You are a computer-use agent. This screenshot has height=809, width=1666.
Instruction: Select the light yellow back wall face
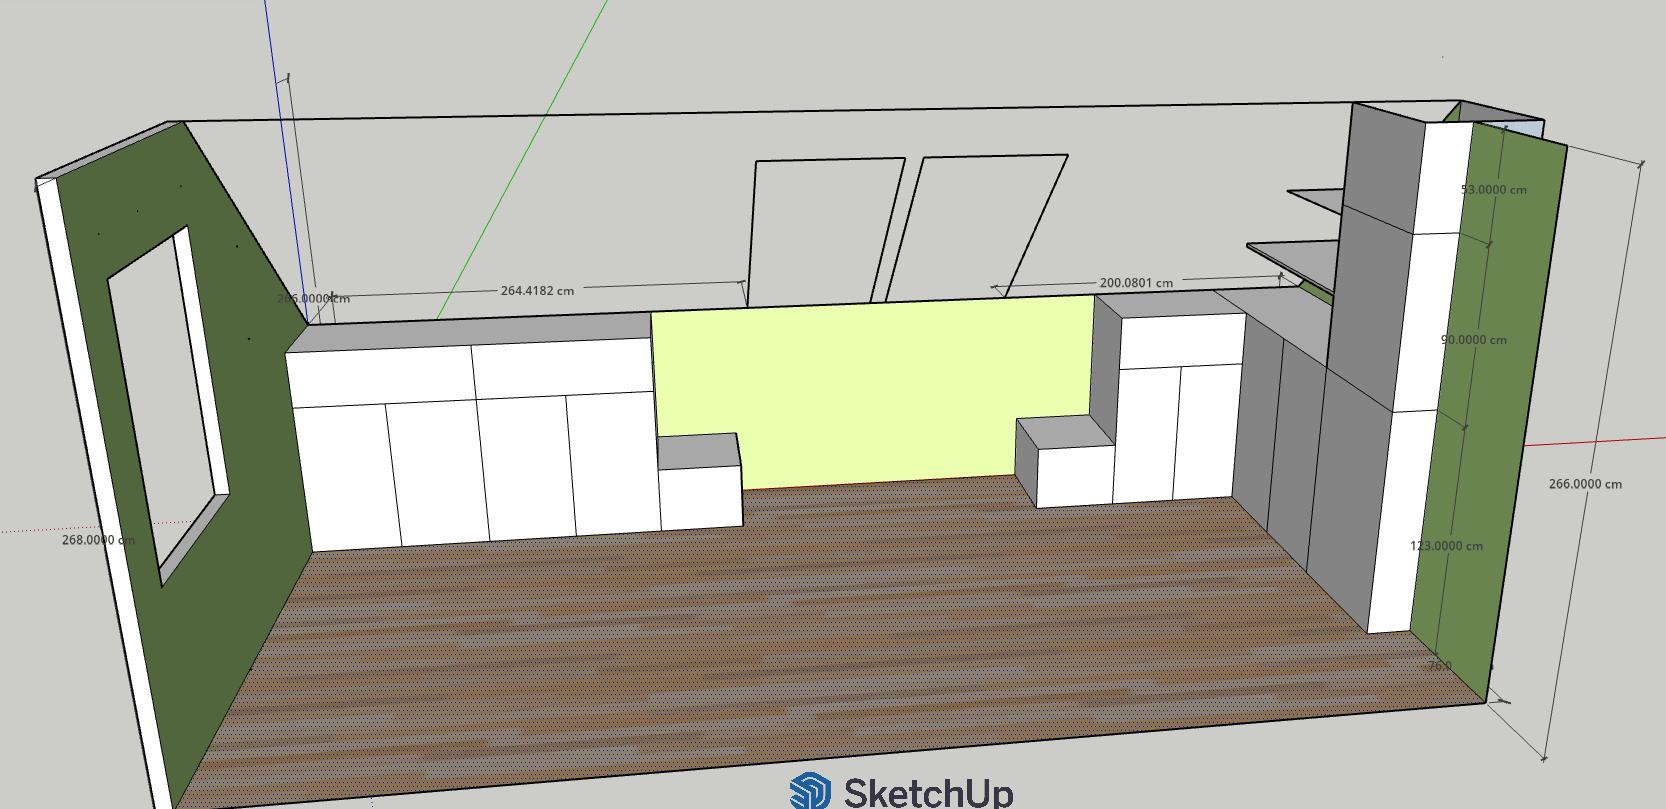870,390
